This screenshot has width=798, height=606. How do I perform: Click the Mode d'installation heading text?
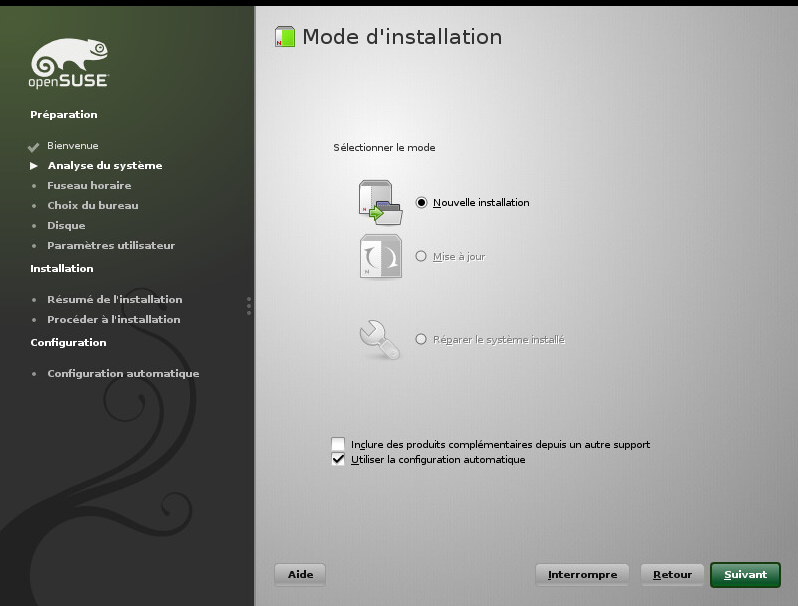coord(402,37)
